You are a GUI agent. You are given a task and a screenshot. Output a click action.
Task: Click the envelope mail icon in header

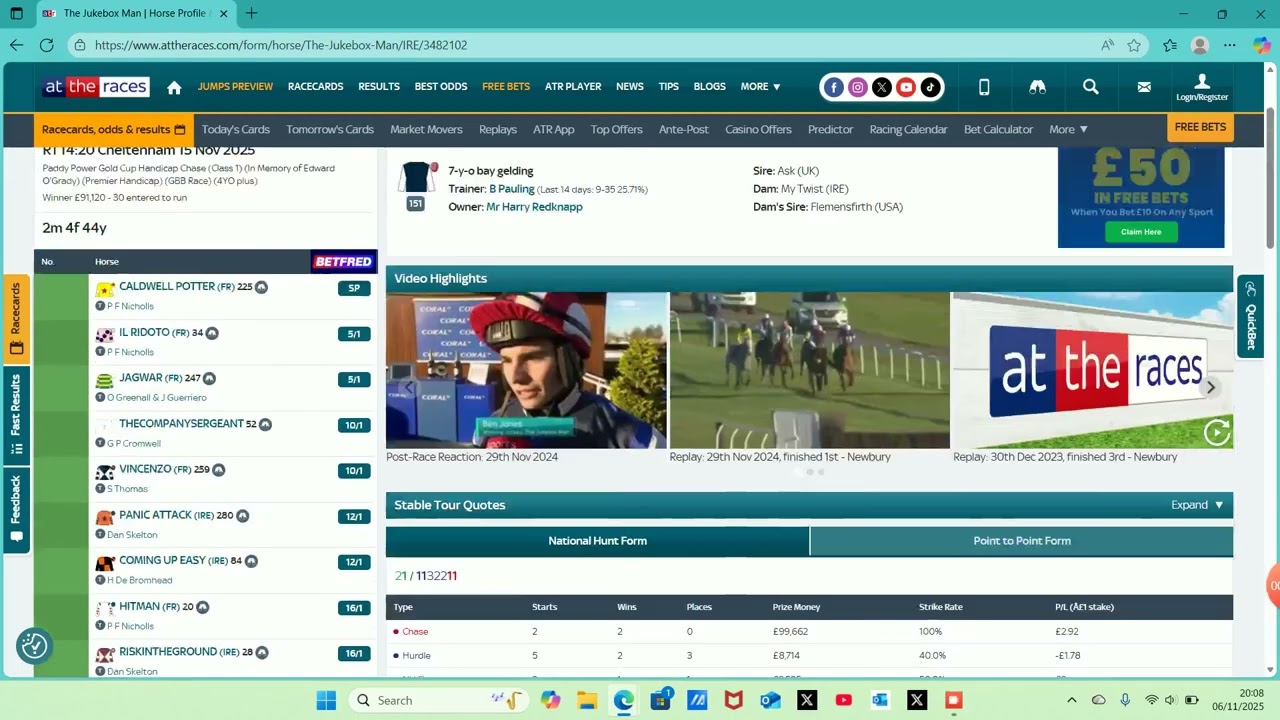coord(1144,87)
